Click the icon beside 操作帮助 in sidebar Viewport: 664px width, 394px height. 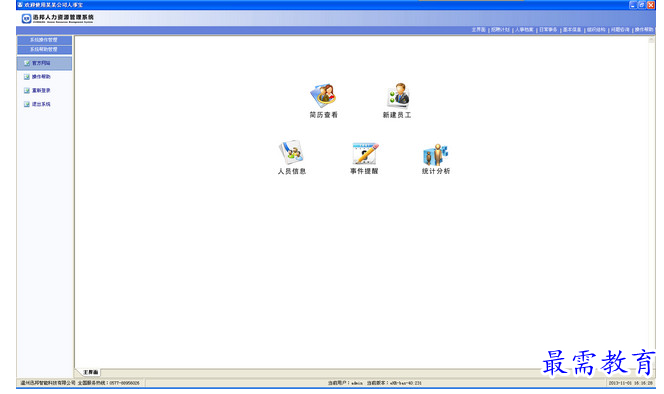pos(27,77)
